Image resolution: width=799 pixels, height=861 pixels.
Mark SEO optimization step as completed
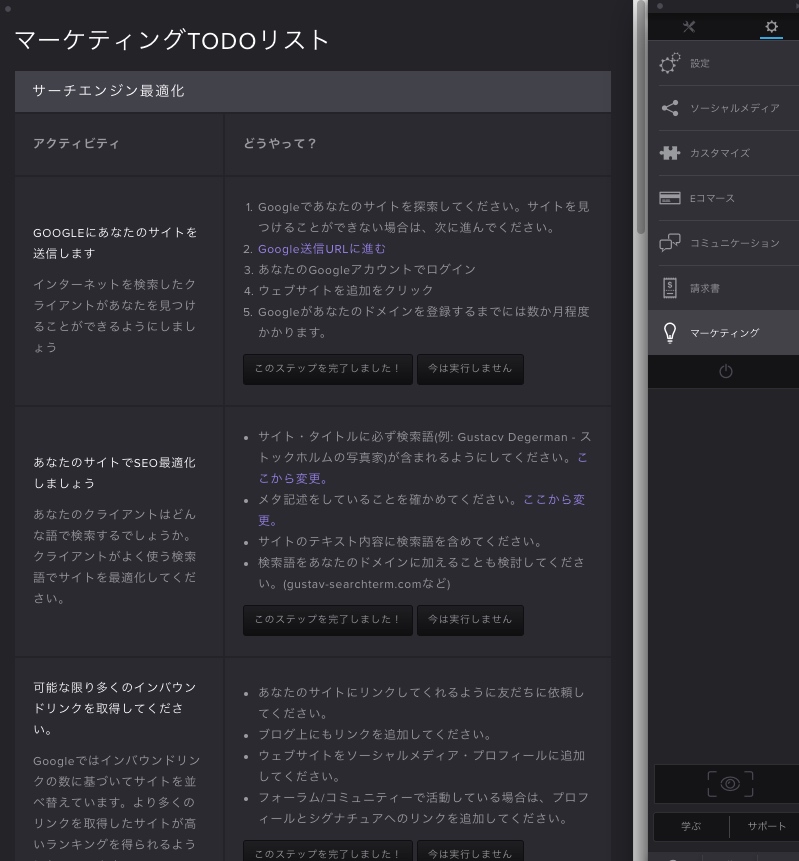[327, 620]
